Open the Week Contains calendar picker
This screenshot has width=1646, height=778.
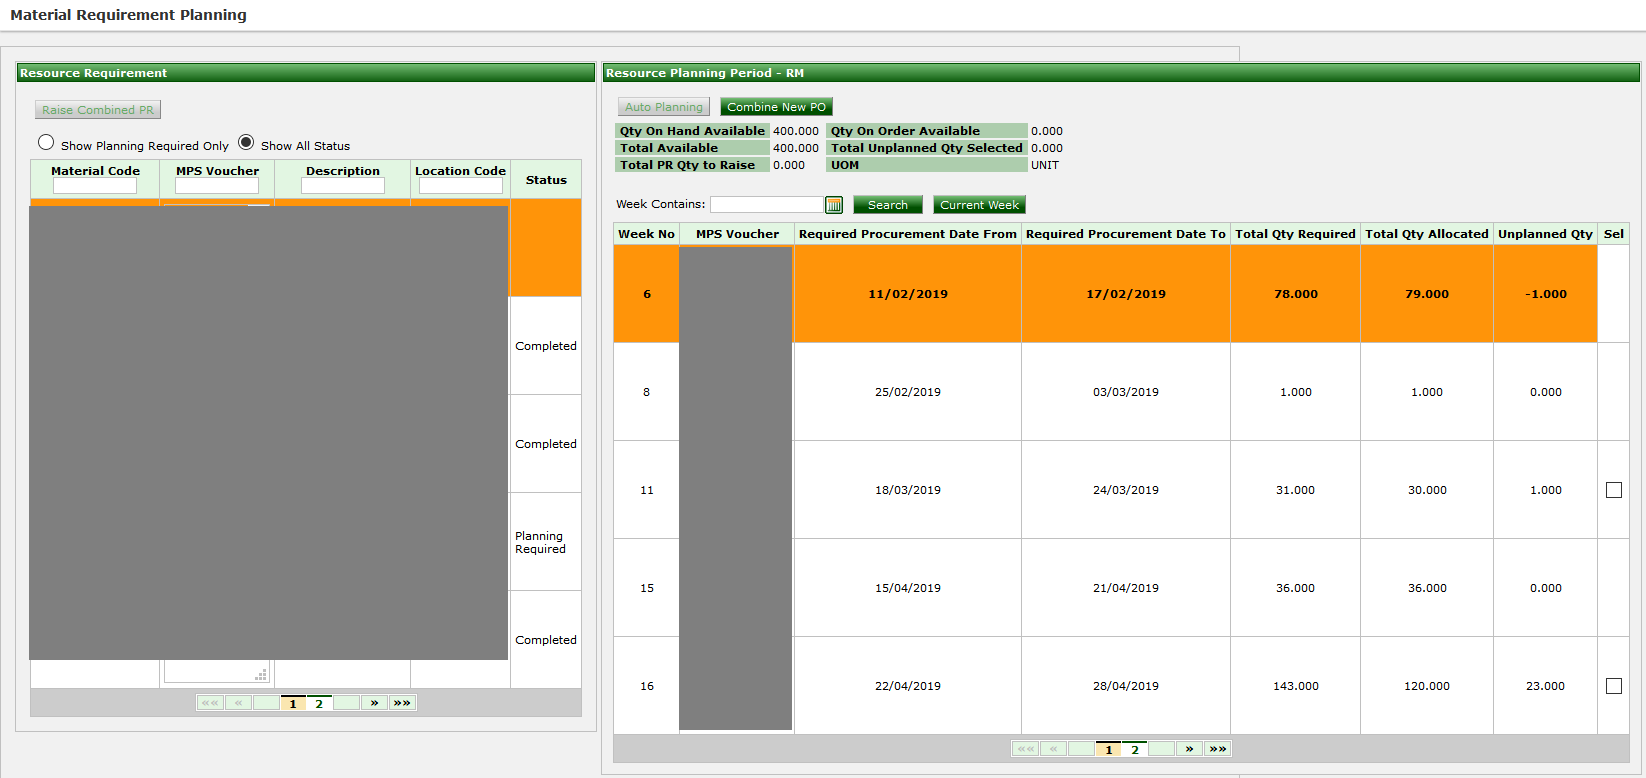click(834, 205)
